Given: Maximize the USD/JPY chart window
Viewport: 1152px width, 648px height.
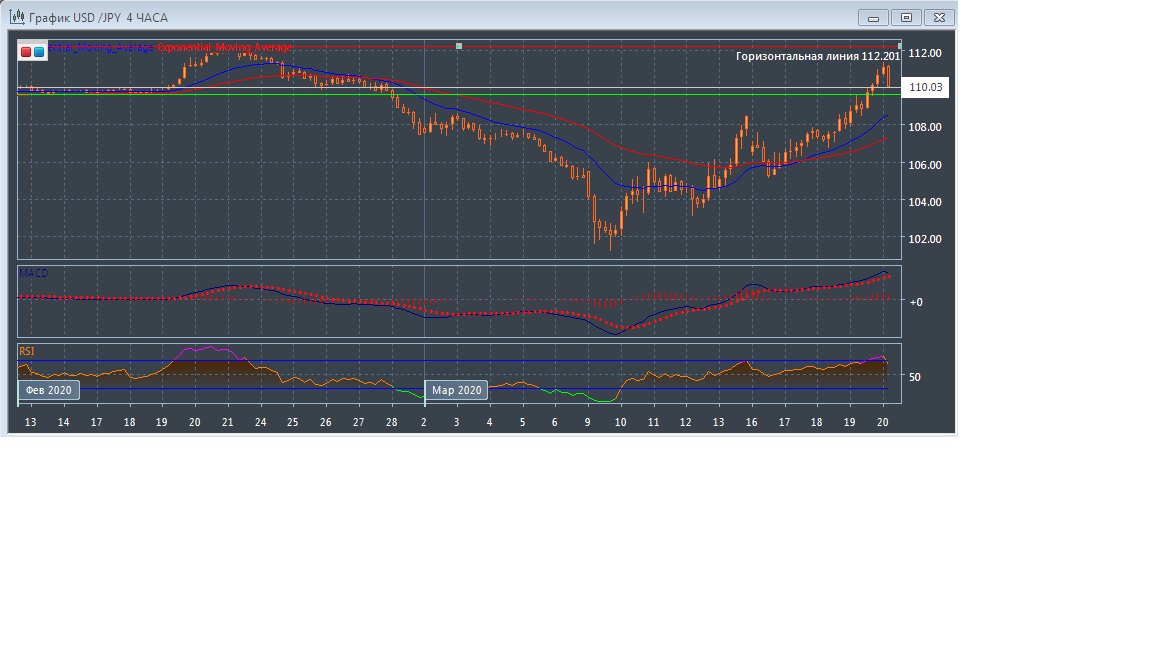Looking at the screenshot, I should (x=906, y=17).
